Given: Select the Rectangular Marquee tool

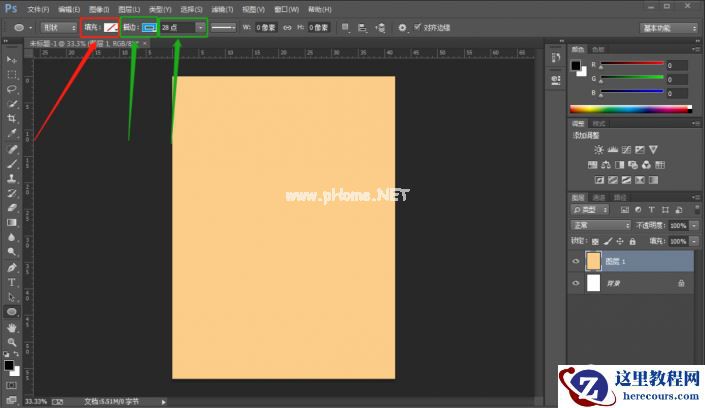Looking at the screenshot, I should click(12, 74).
